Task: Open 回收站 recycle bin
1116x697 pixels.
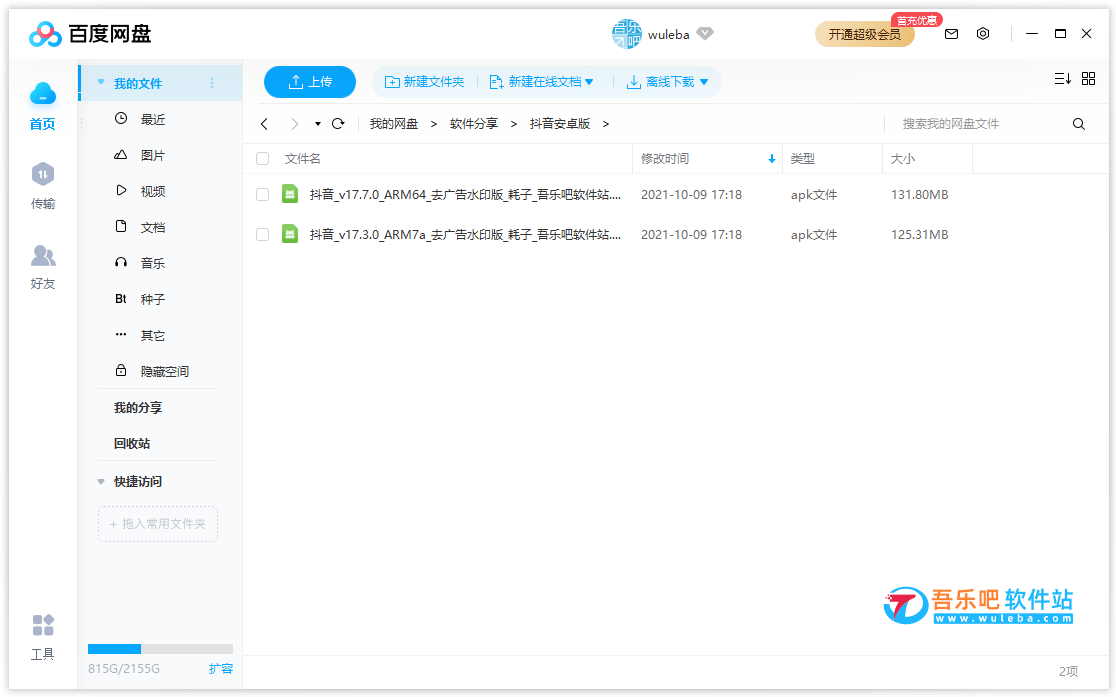Action: pos(132,444)
